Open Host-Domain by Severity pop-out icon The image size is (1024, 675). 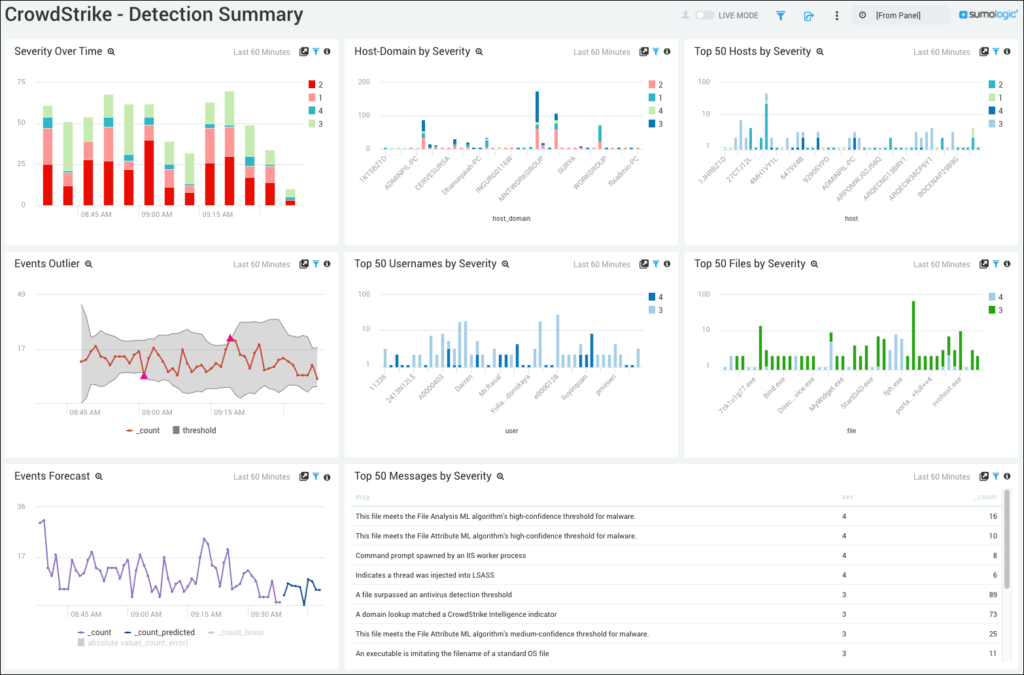tap(644, 52)
